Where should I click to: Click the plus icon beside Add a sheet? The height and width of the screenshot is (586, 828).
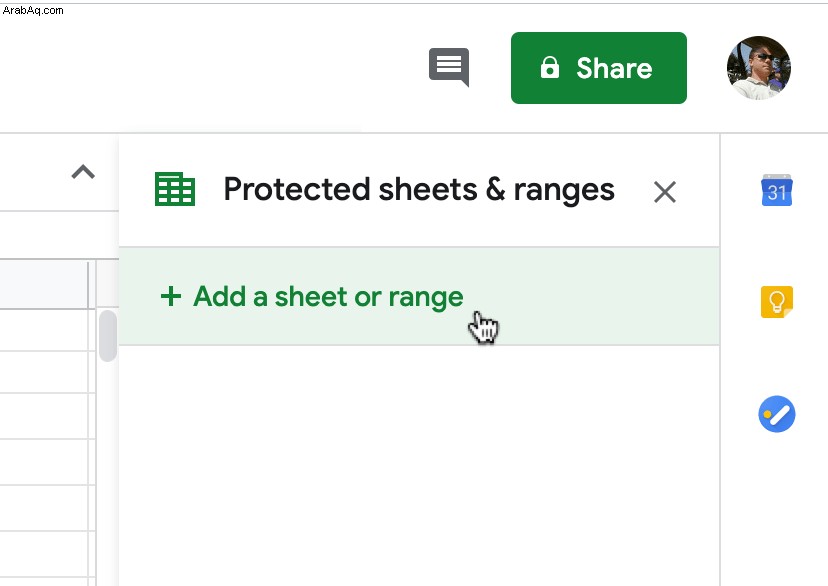pyautogui.click(x=171, y=296)
